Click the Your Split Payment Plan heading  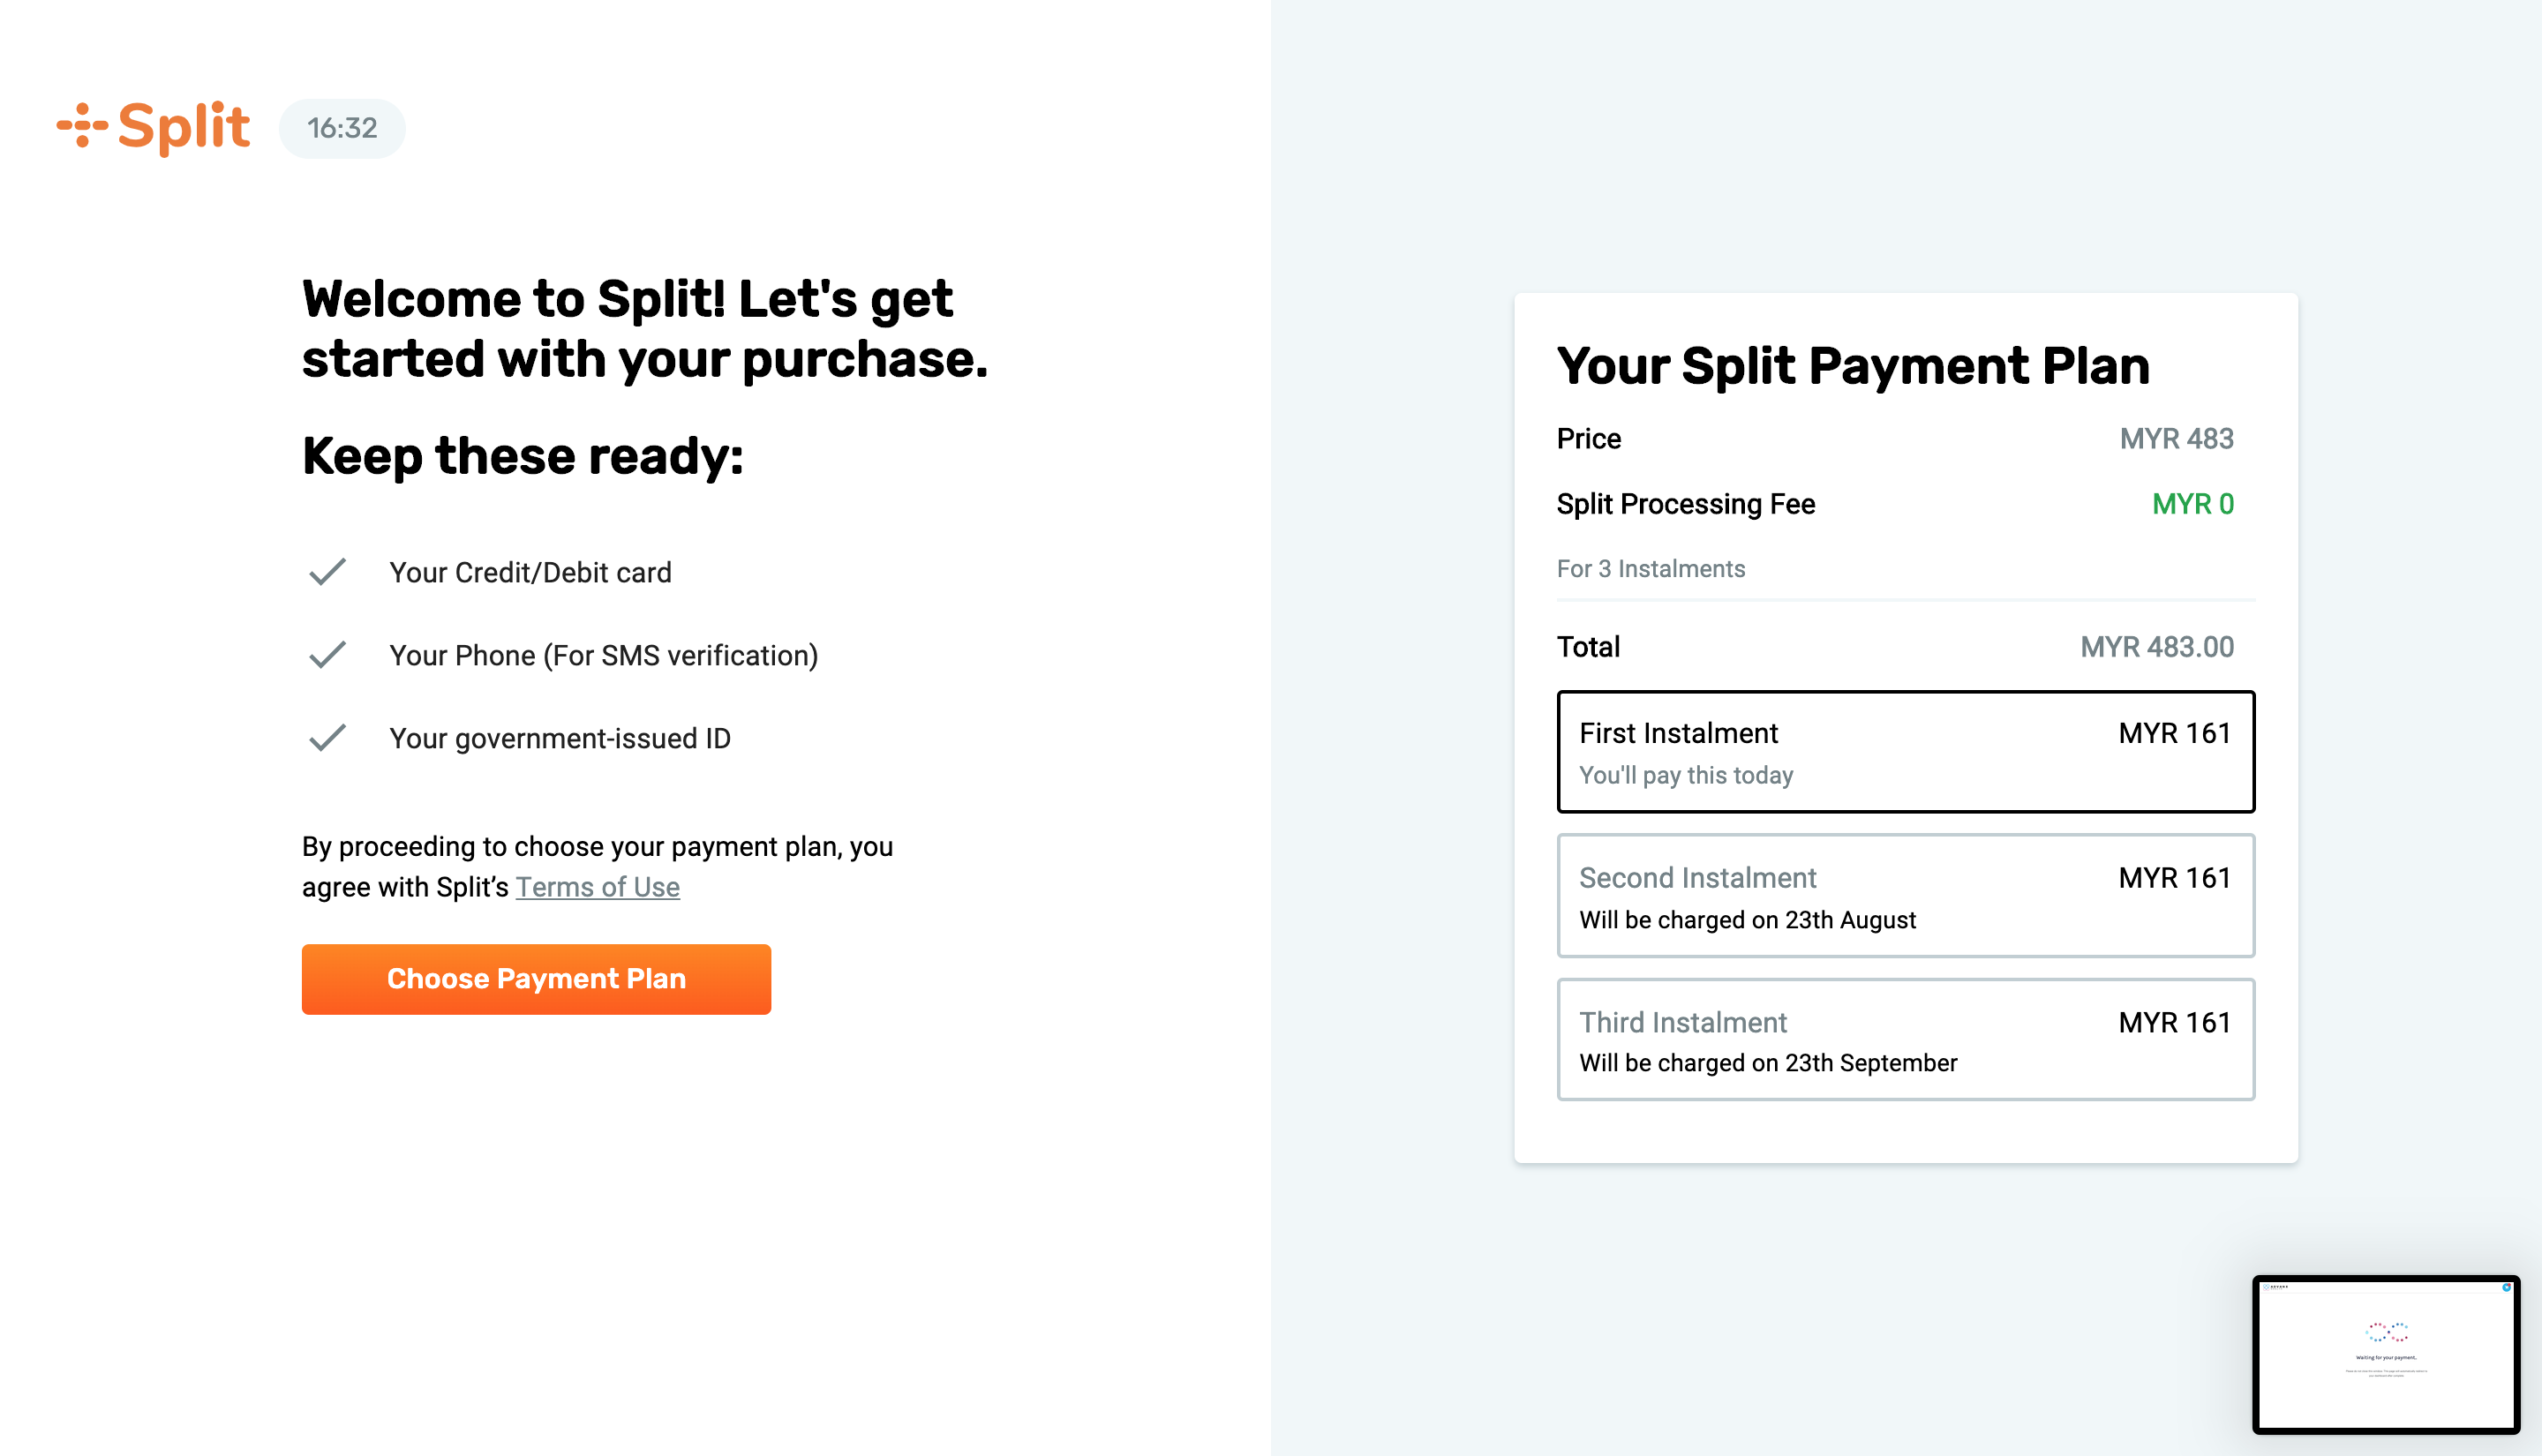[1853, 365]
